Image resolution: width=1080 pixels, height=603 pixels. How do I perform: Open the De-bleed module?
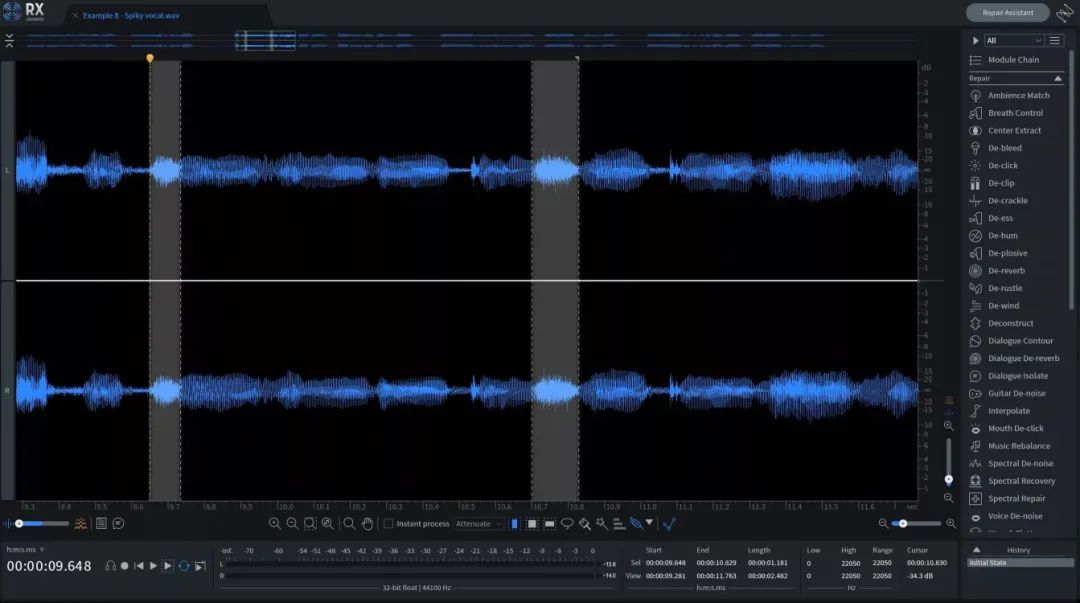(995, 147)
